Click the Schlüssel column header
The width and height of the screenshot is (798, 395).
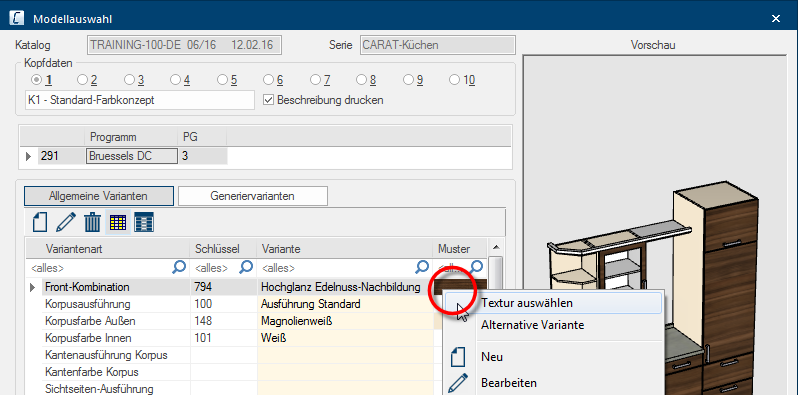pyautogui.click(x=223, y=249)
